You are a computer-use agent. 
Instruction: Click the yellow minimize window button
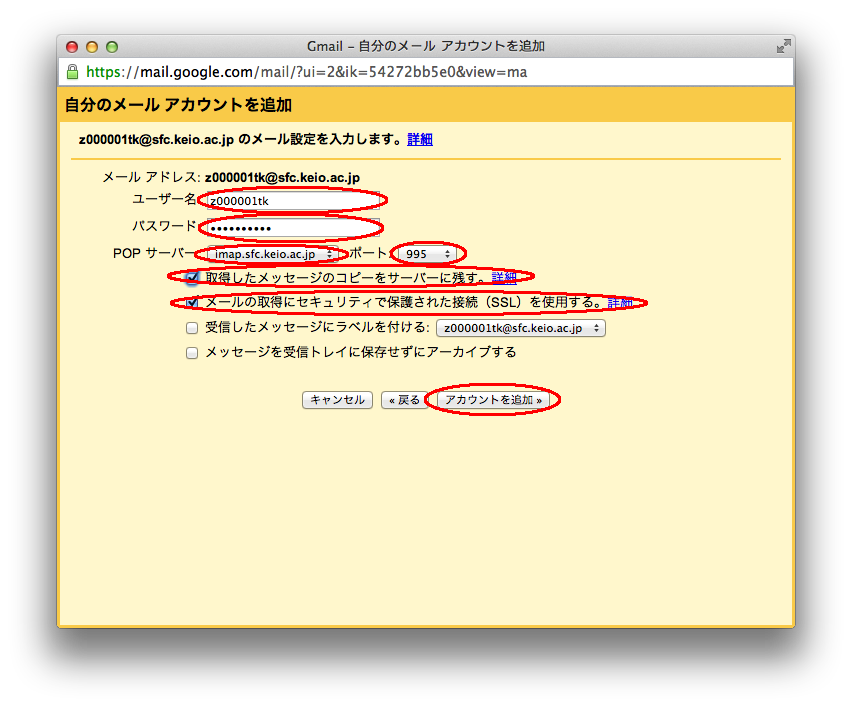pos(92,47)
